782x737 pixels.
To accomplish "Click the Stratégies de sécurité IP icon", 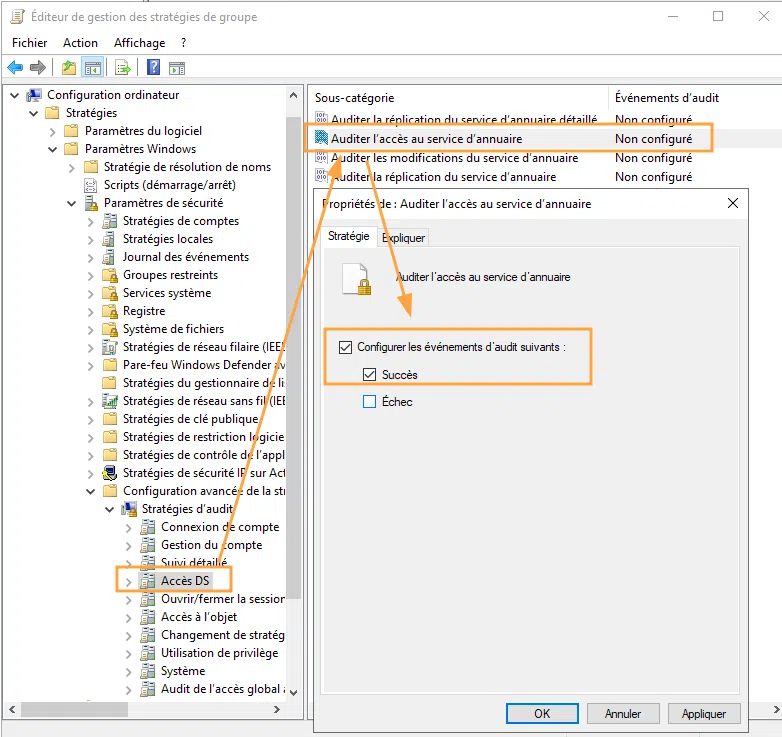I will (110, 473).
